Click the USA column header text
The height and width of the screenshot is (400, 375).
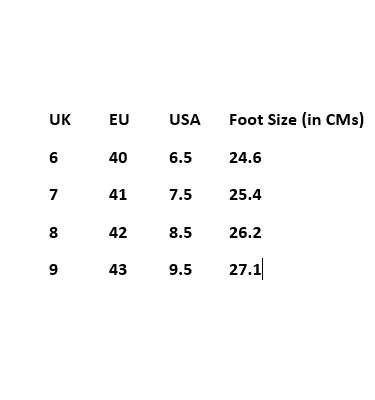[185, 120]
